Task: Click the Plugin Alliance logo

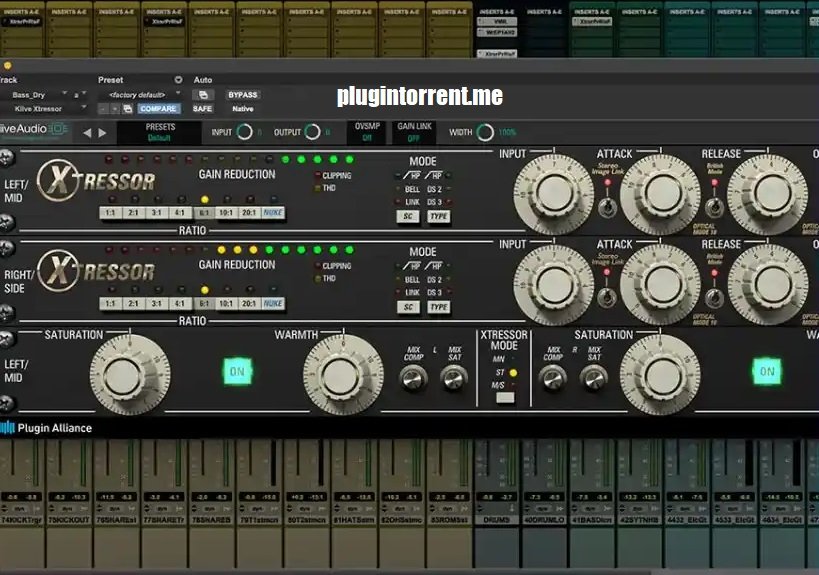Action: pos(46,428)
